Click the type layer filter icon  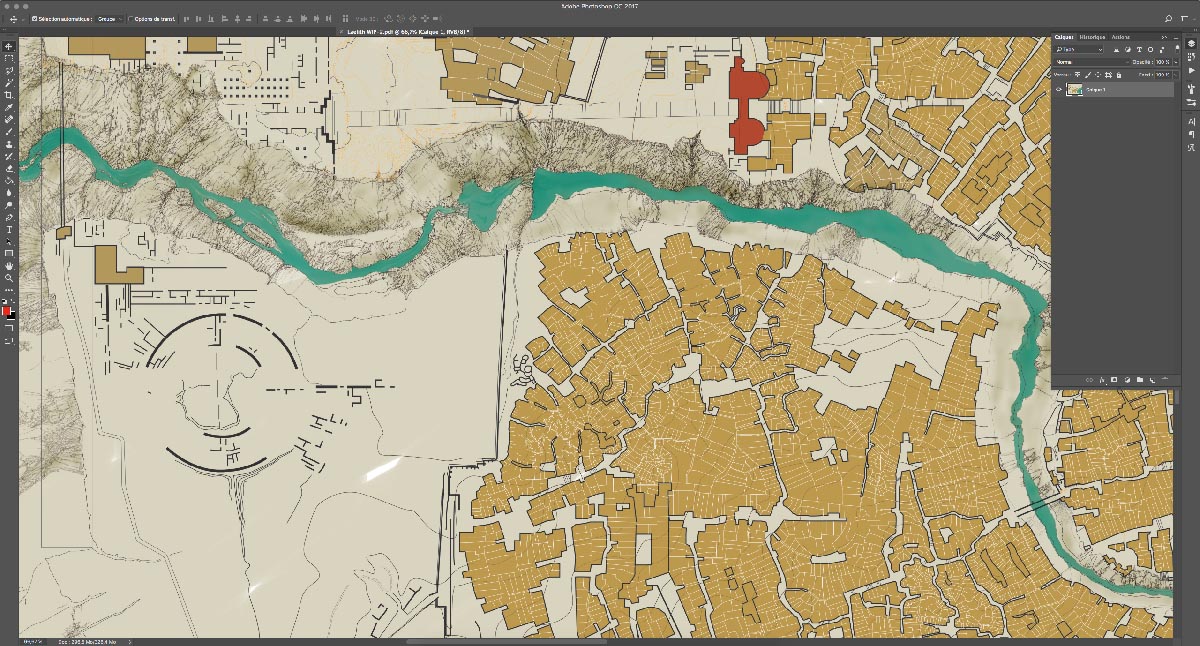point(1141,49)
